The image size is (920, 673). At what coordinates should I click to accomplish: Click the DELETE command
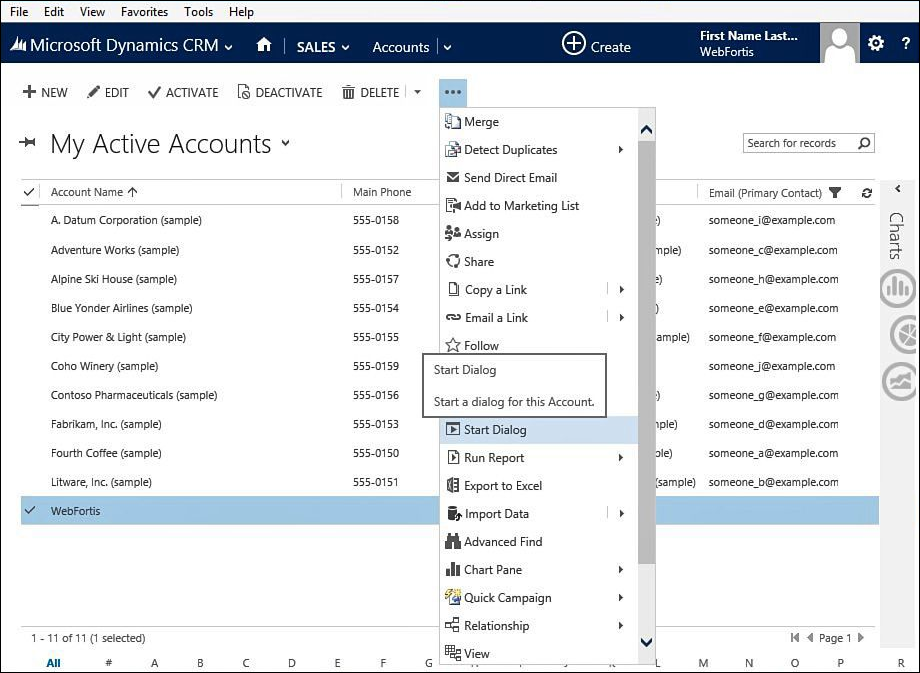point(370,92)
